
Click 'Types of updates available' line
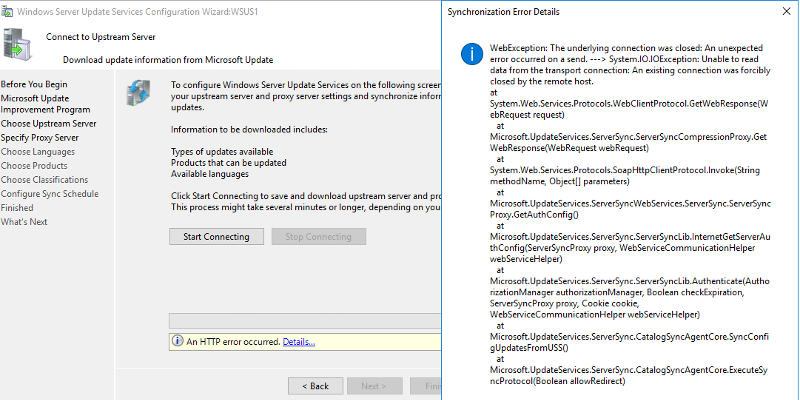222,152
